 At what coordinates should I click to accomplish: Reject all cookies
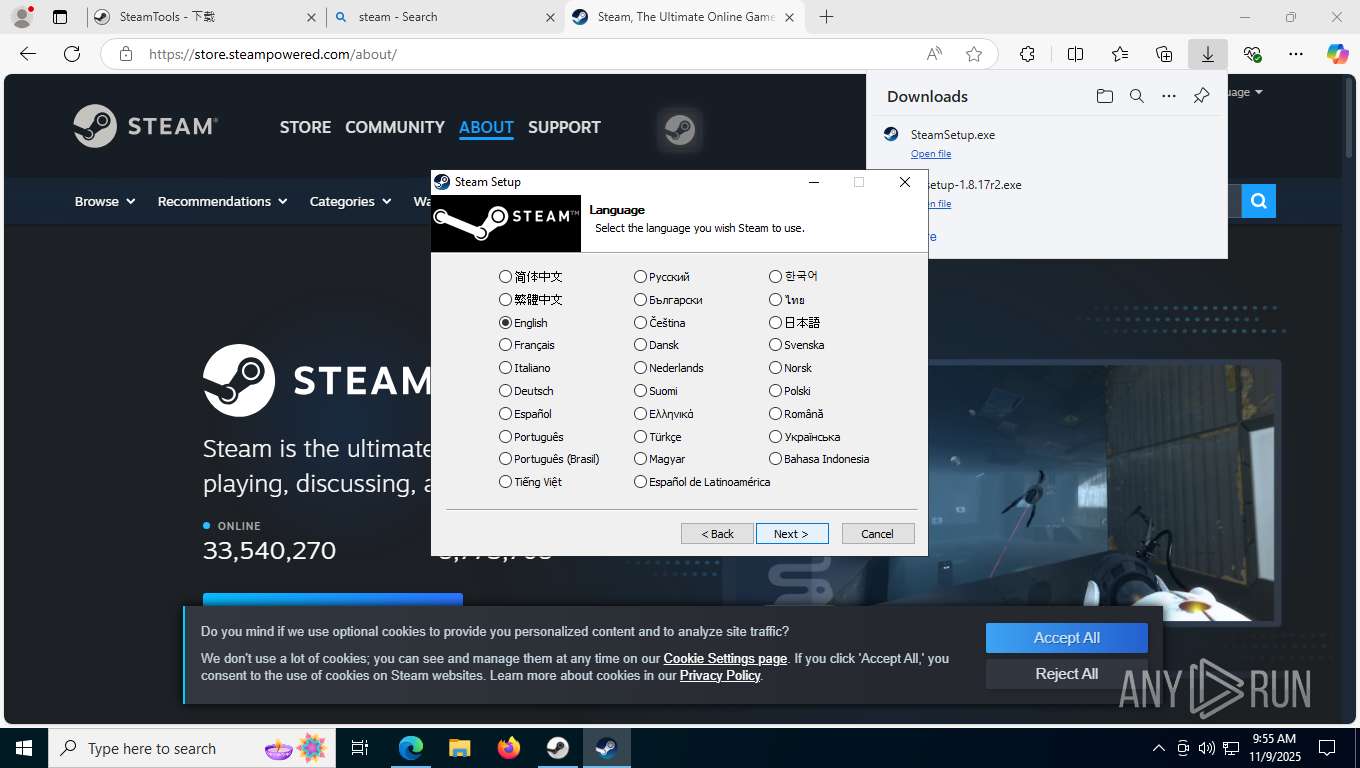[1066, 674]
